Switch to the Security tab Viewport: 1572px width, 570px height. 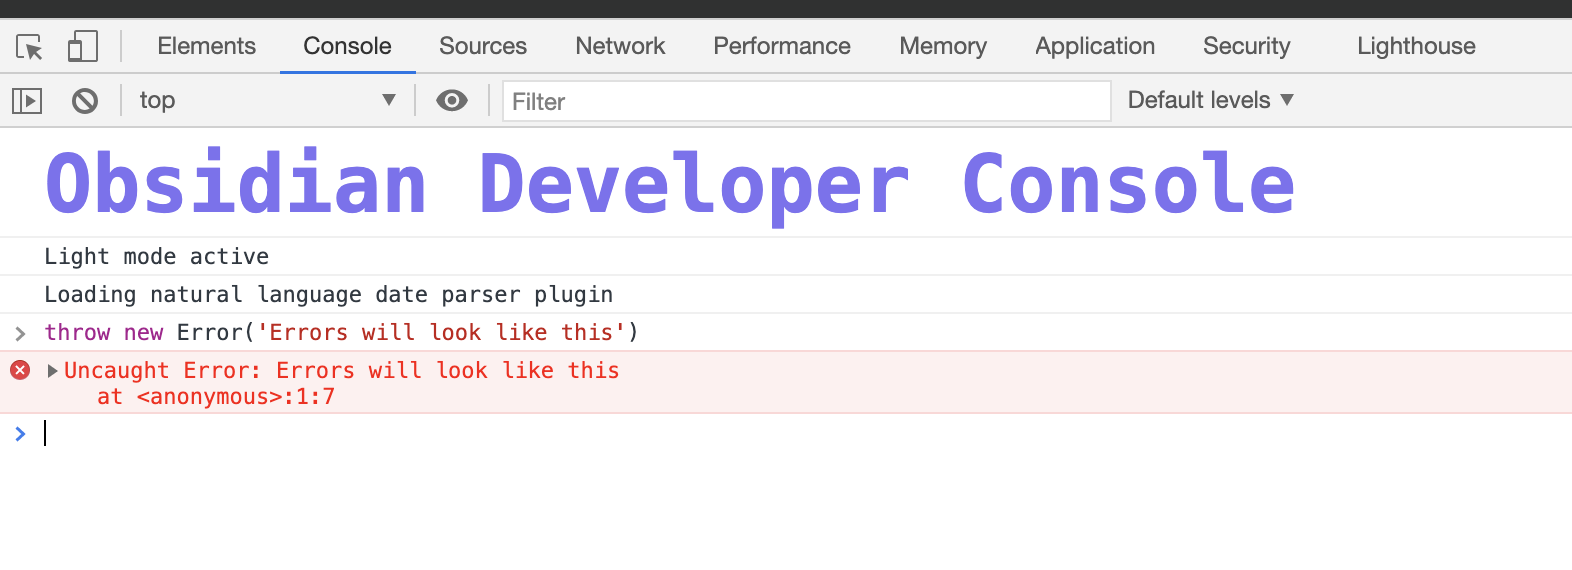[x=1247, y=46]
